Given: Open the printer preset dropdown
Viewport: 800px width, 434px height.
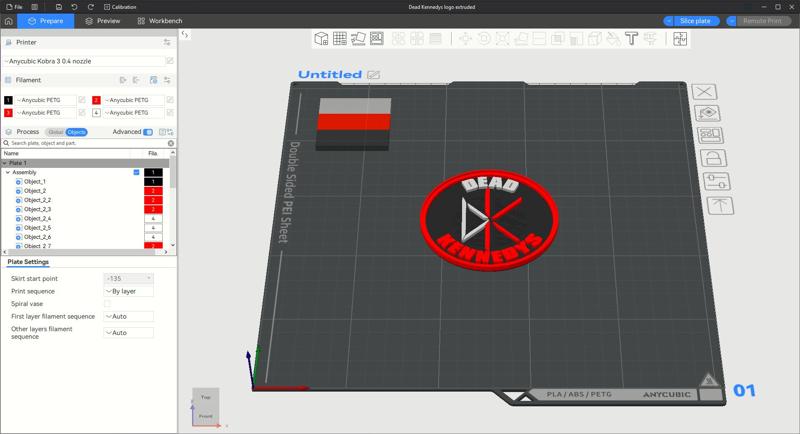Looking at the screenshot, I should pyautogui.click(x=84, y=61).
